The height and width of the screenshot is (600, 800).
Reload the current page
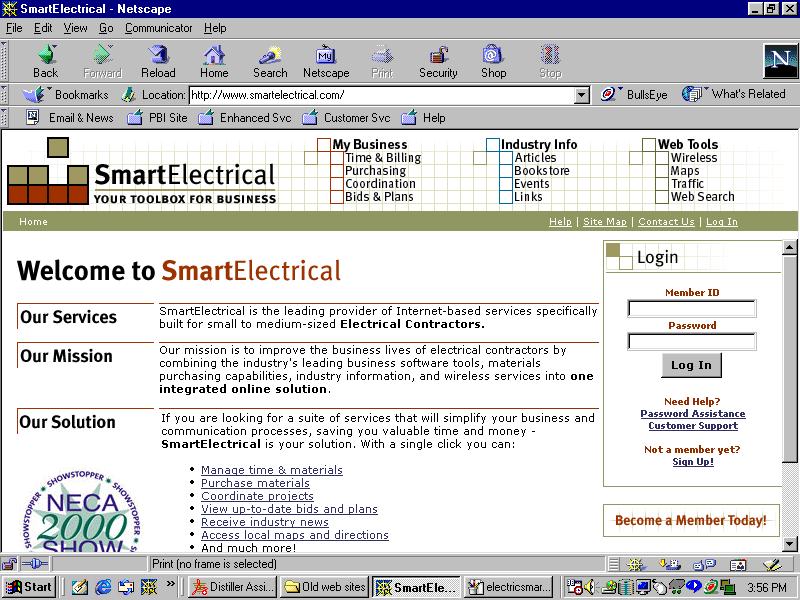[x=158, y=61]
